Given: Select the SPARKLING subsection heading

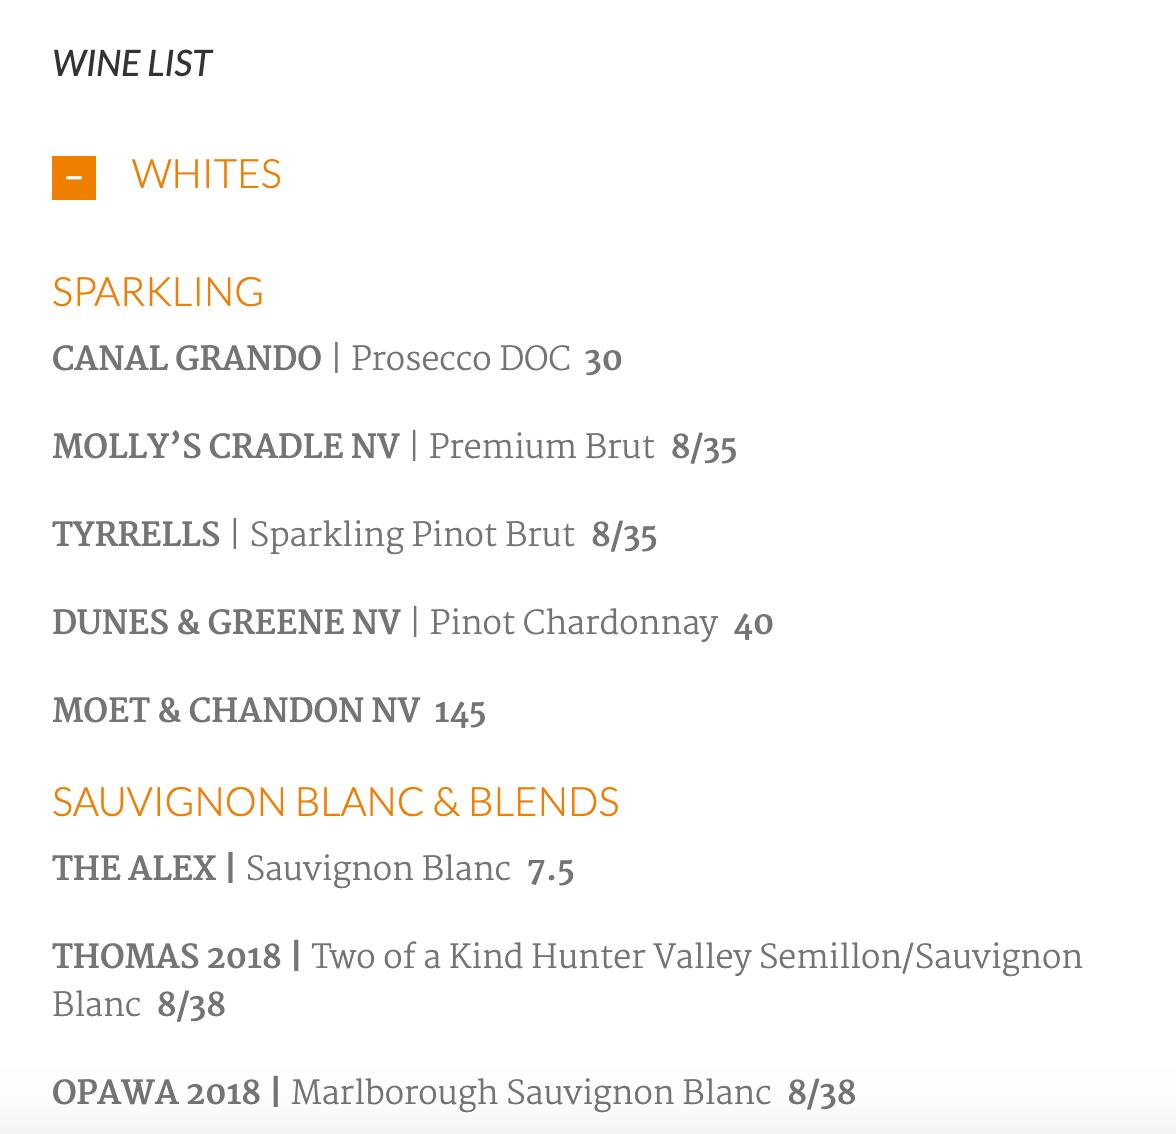Looking at the screenshot, I should 158,292.
